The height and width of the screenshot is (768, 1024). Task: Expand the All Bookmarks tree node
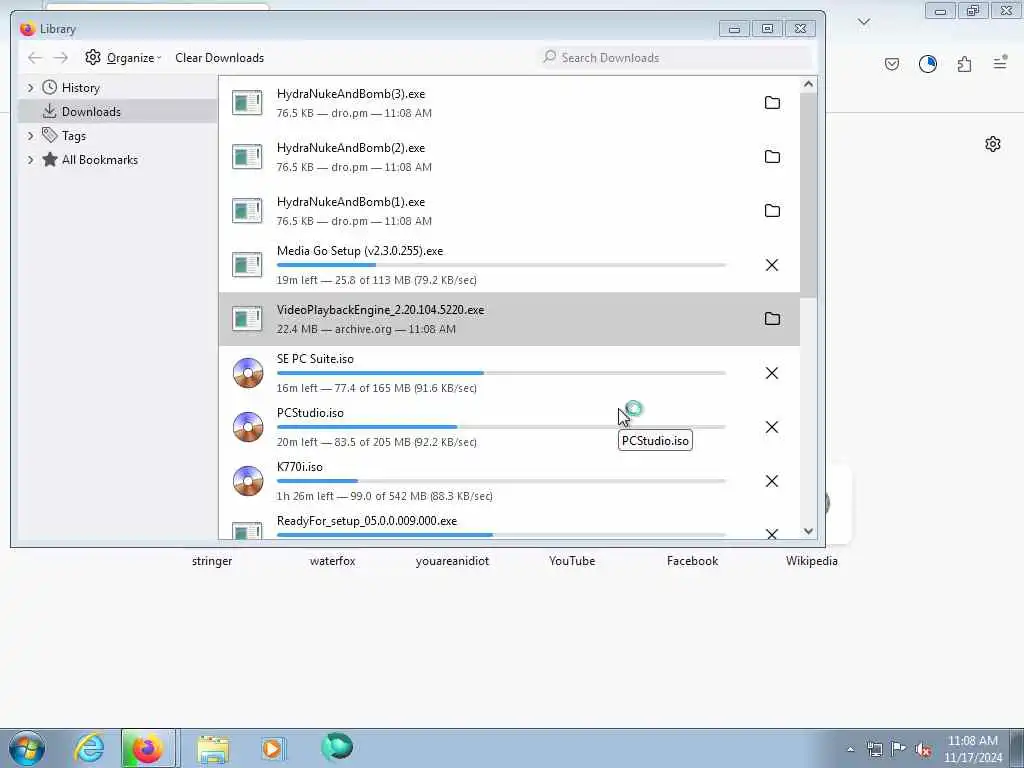[30, 160]
